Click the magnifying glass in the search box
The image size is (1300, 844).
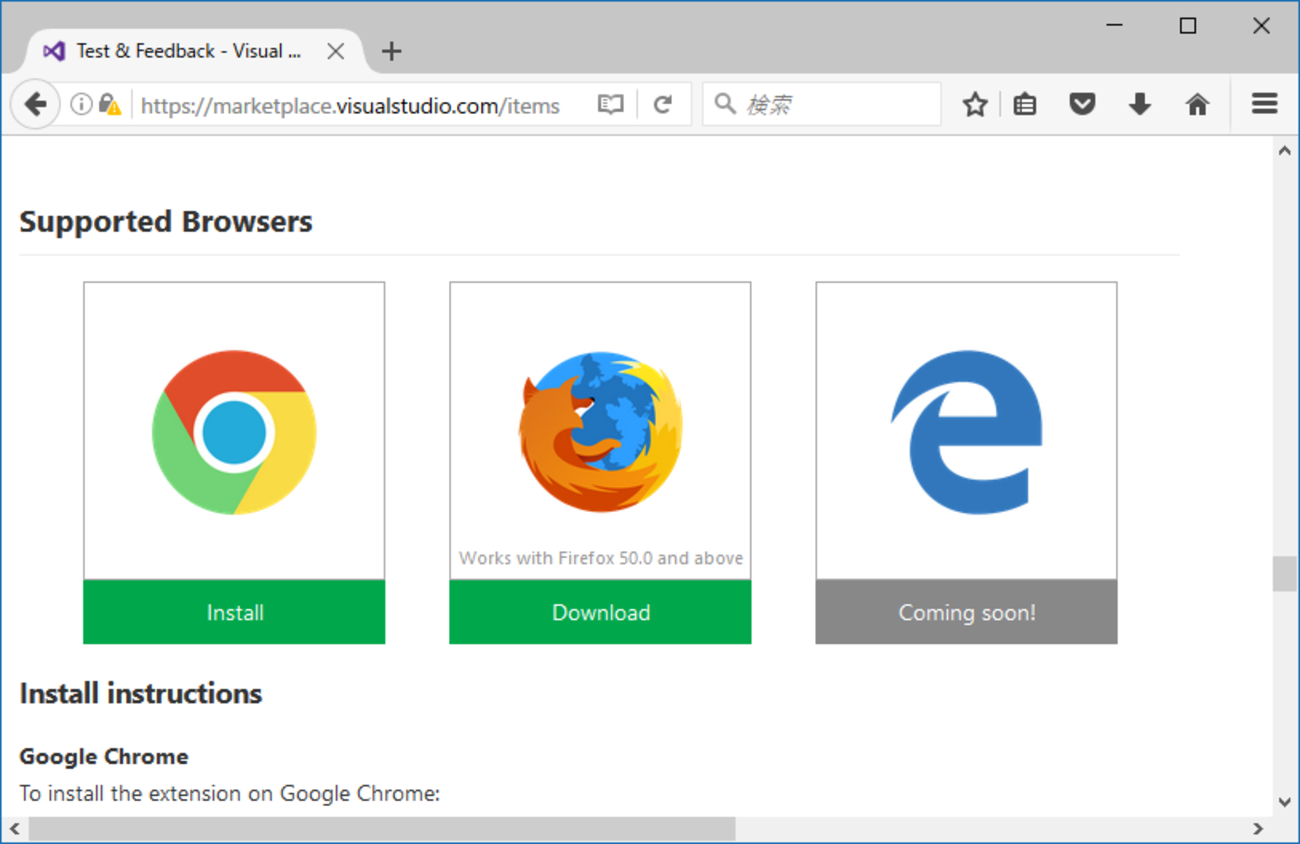coord(725,104)
